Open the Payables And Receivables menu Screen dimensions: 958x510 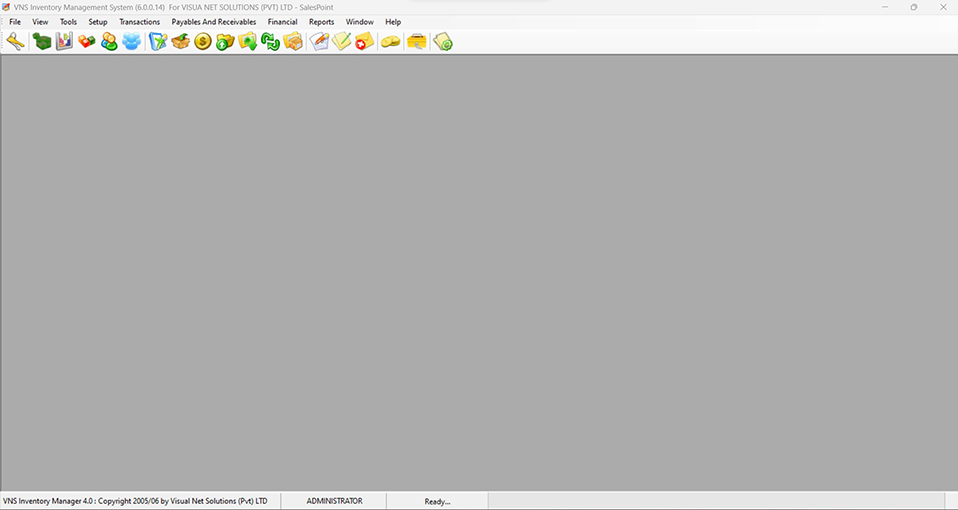click(x=214, y=22)
